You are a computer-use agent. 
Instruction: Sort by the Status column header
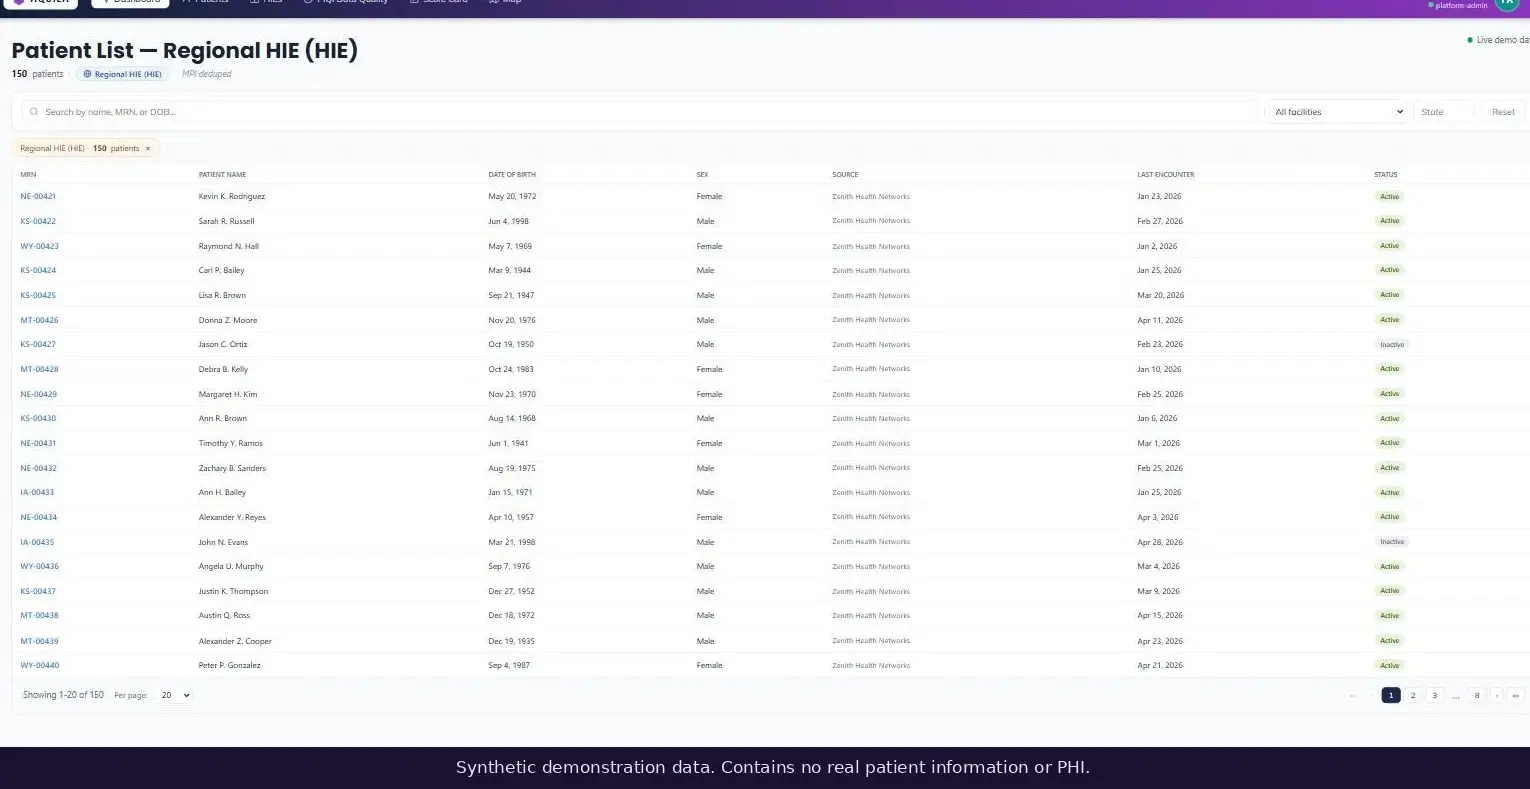click(1385, 175)
